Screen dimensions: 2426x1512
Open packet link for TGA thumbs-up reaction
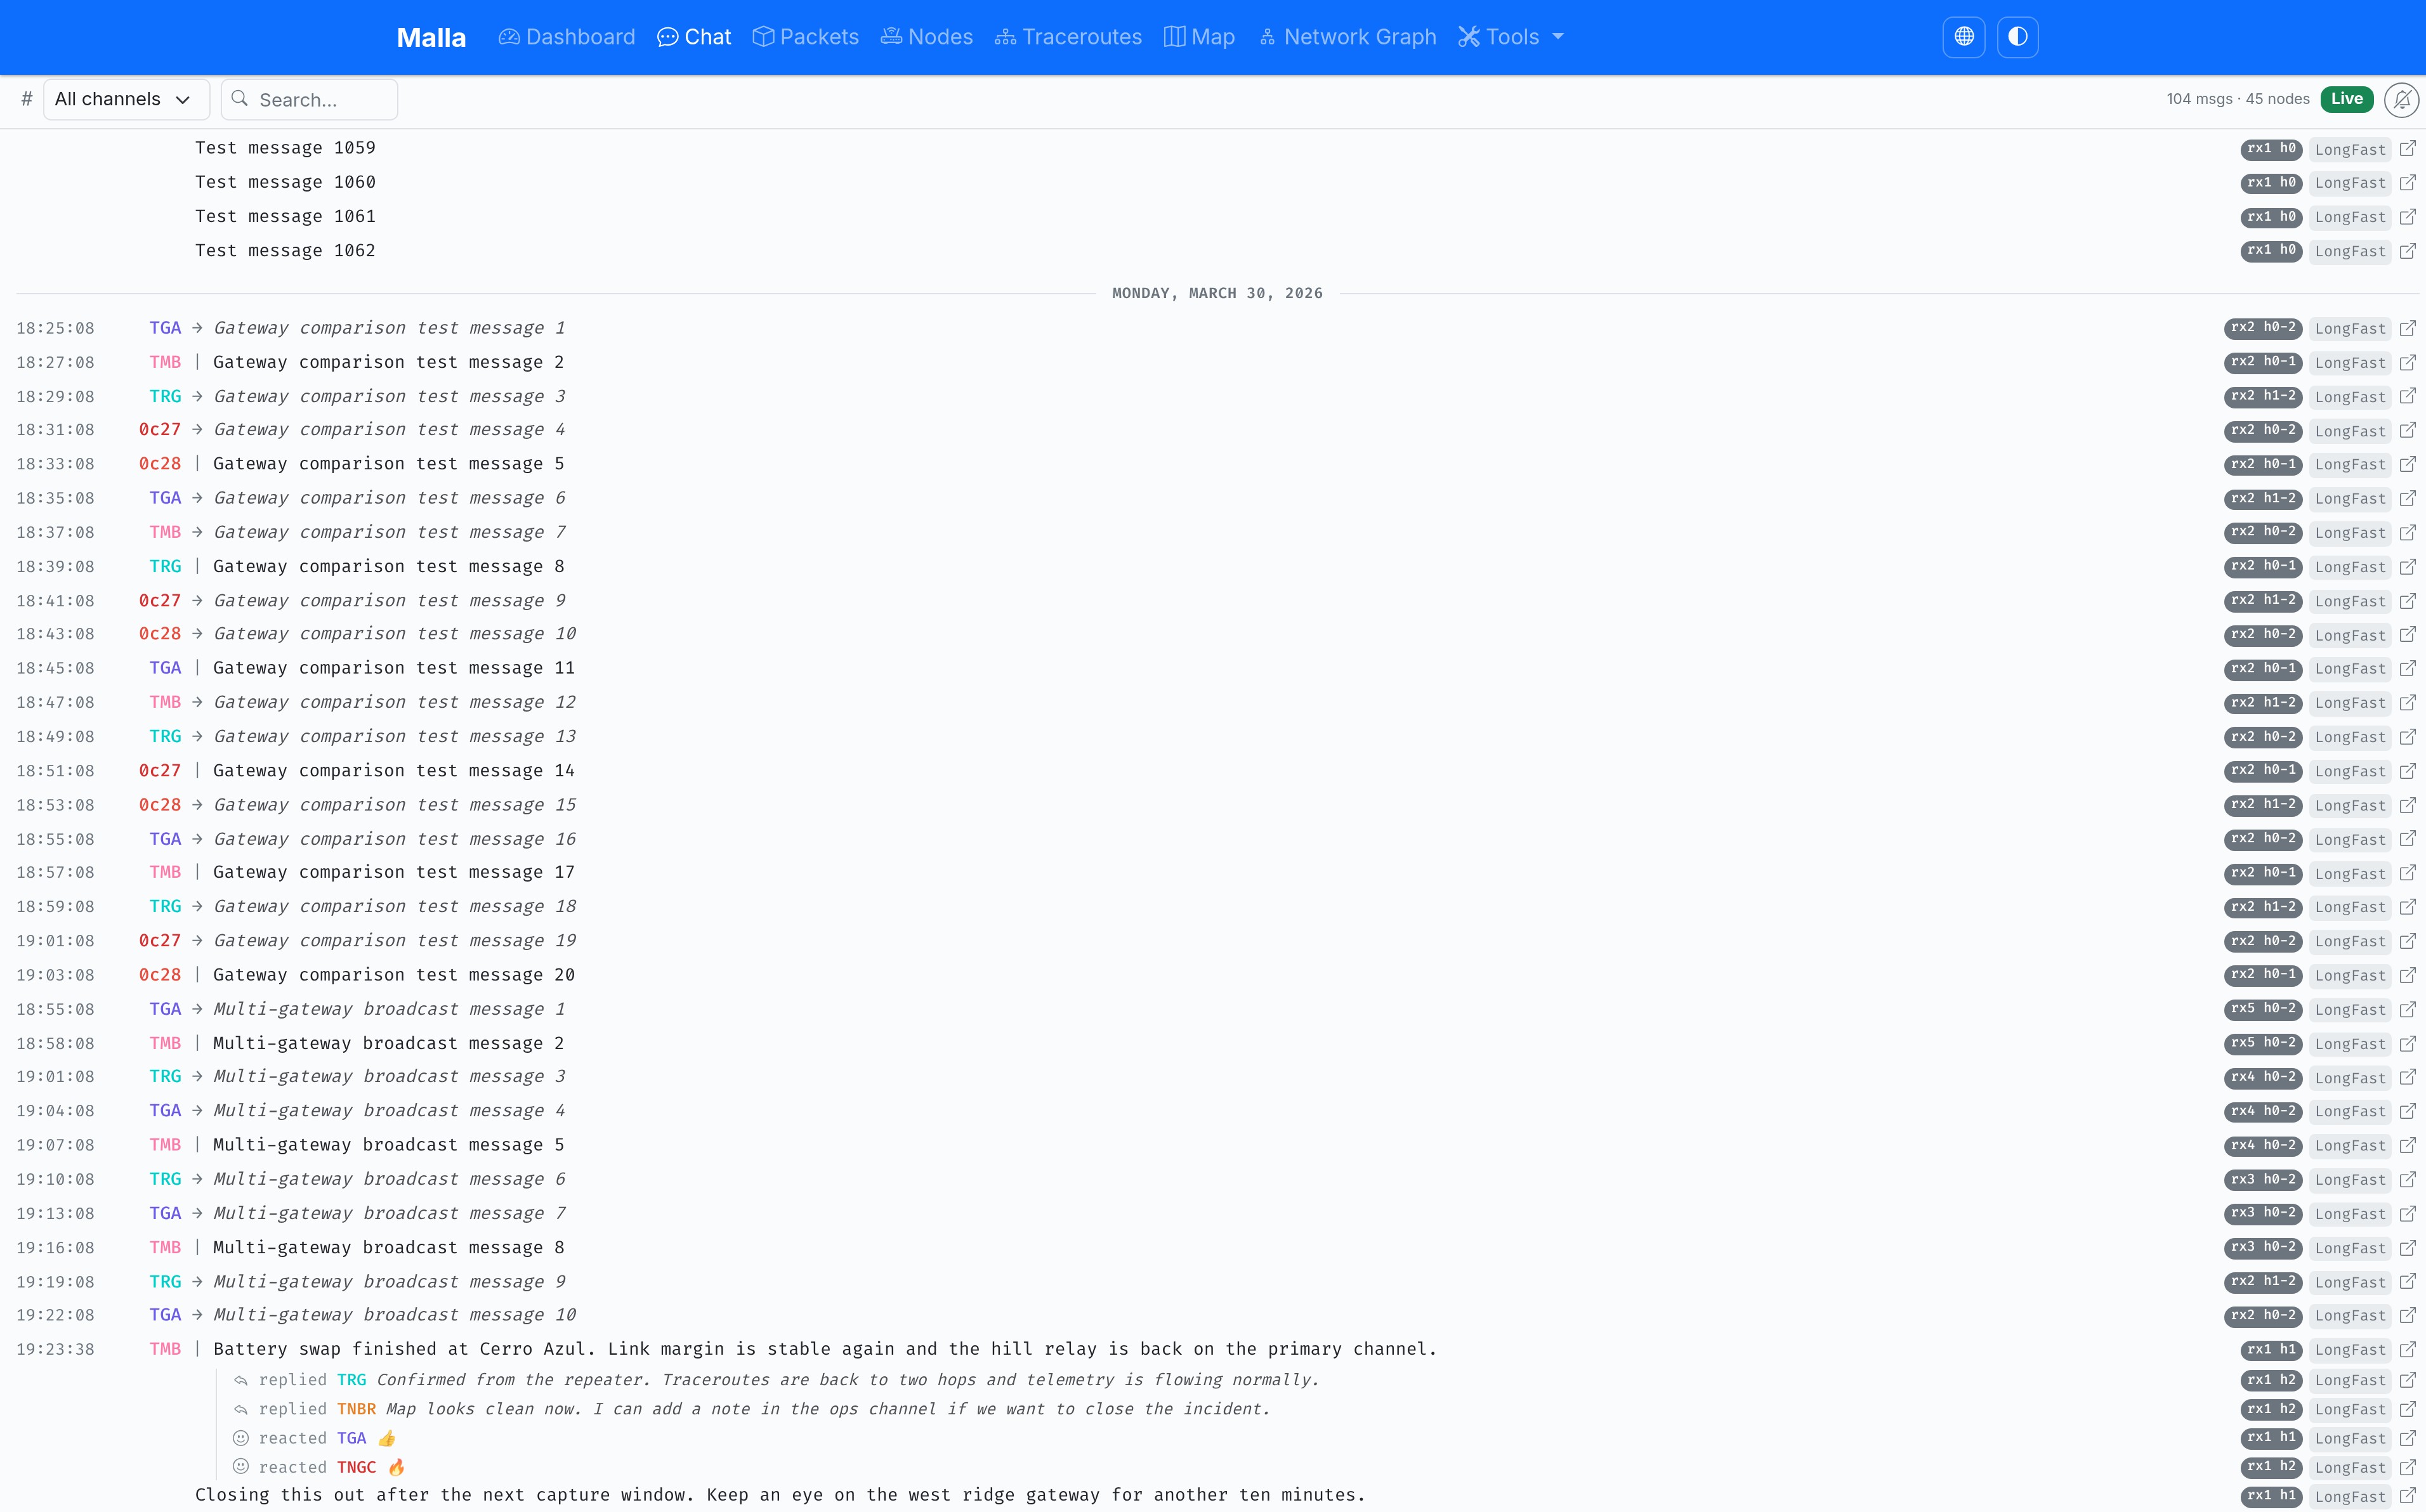coord(2408,1438)
